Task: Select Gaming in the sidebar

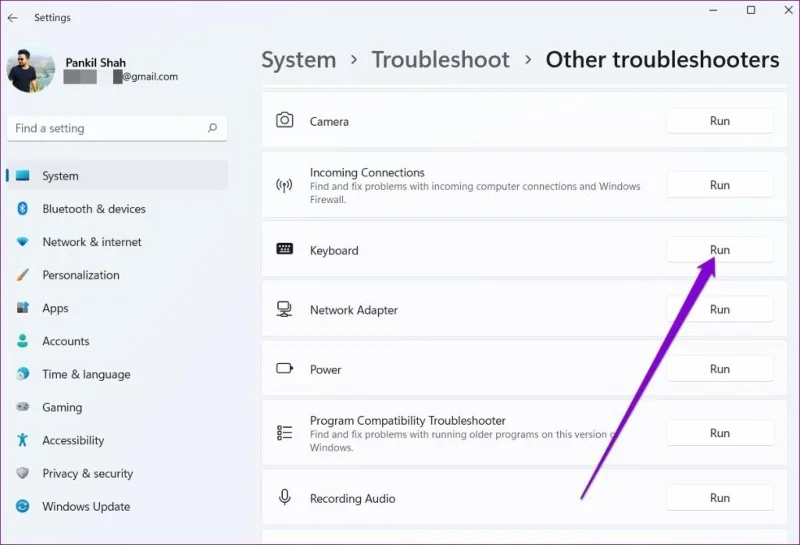Action: 117,407
